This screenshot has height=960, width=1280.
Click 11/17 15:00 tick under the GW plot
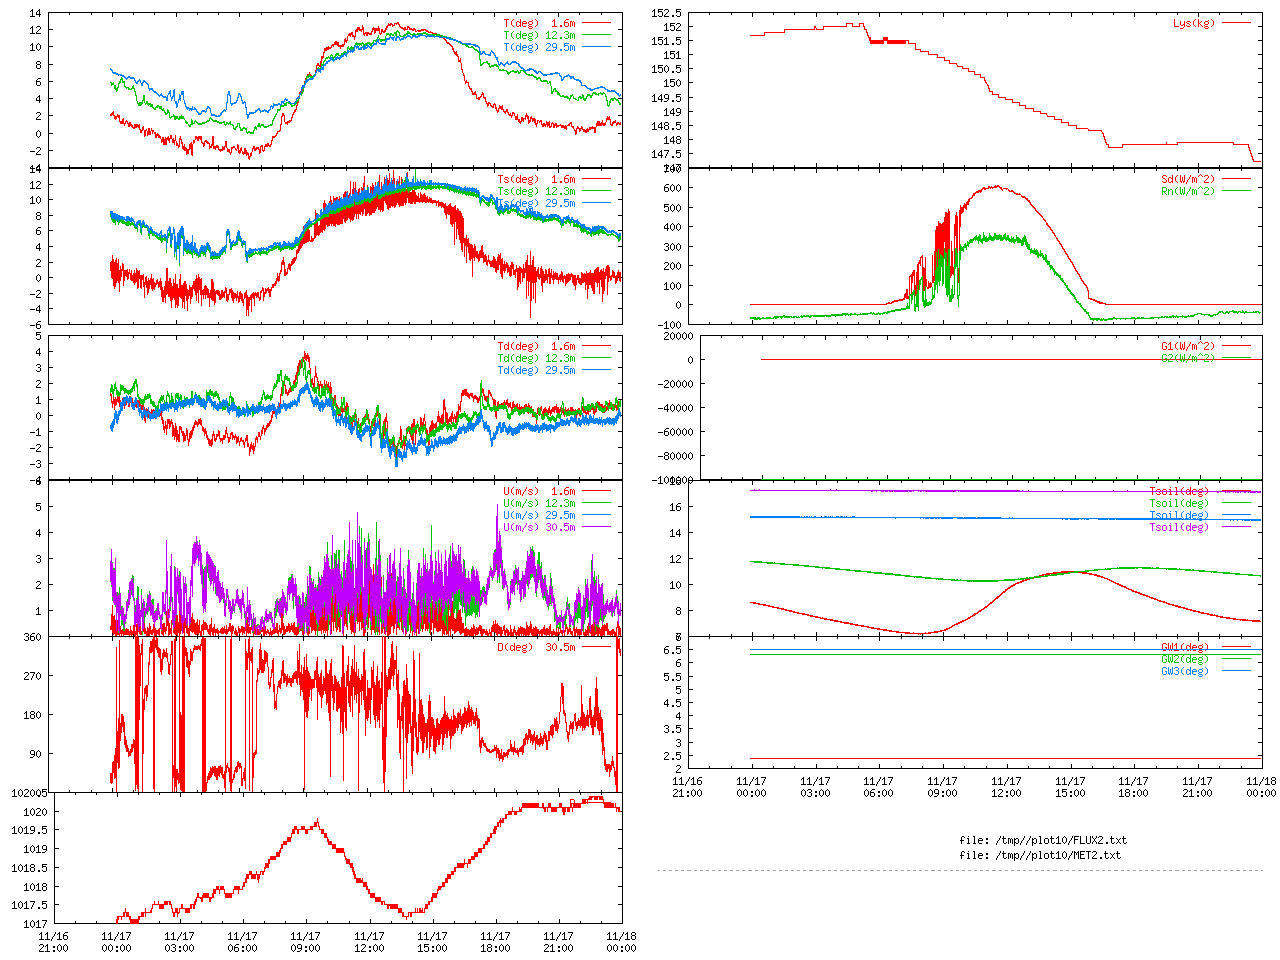click(x=1070, y=787)
